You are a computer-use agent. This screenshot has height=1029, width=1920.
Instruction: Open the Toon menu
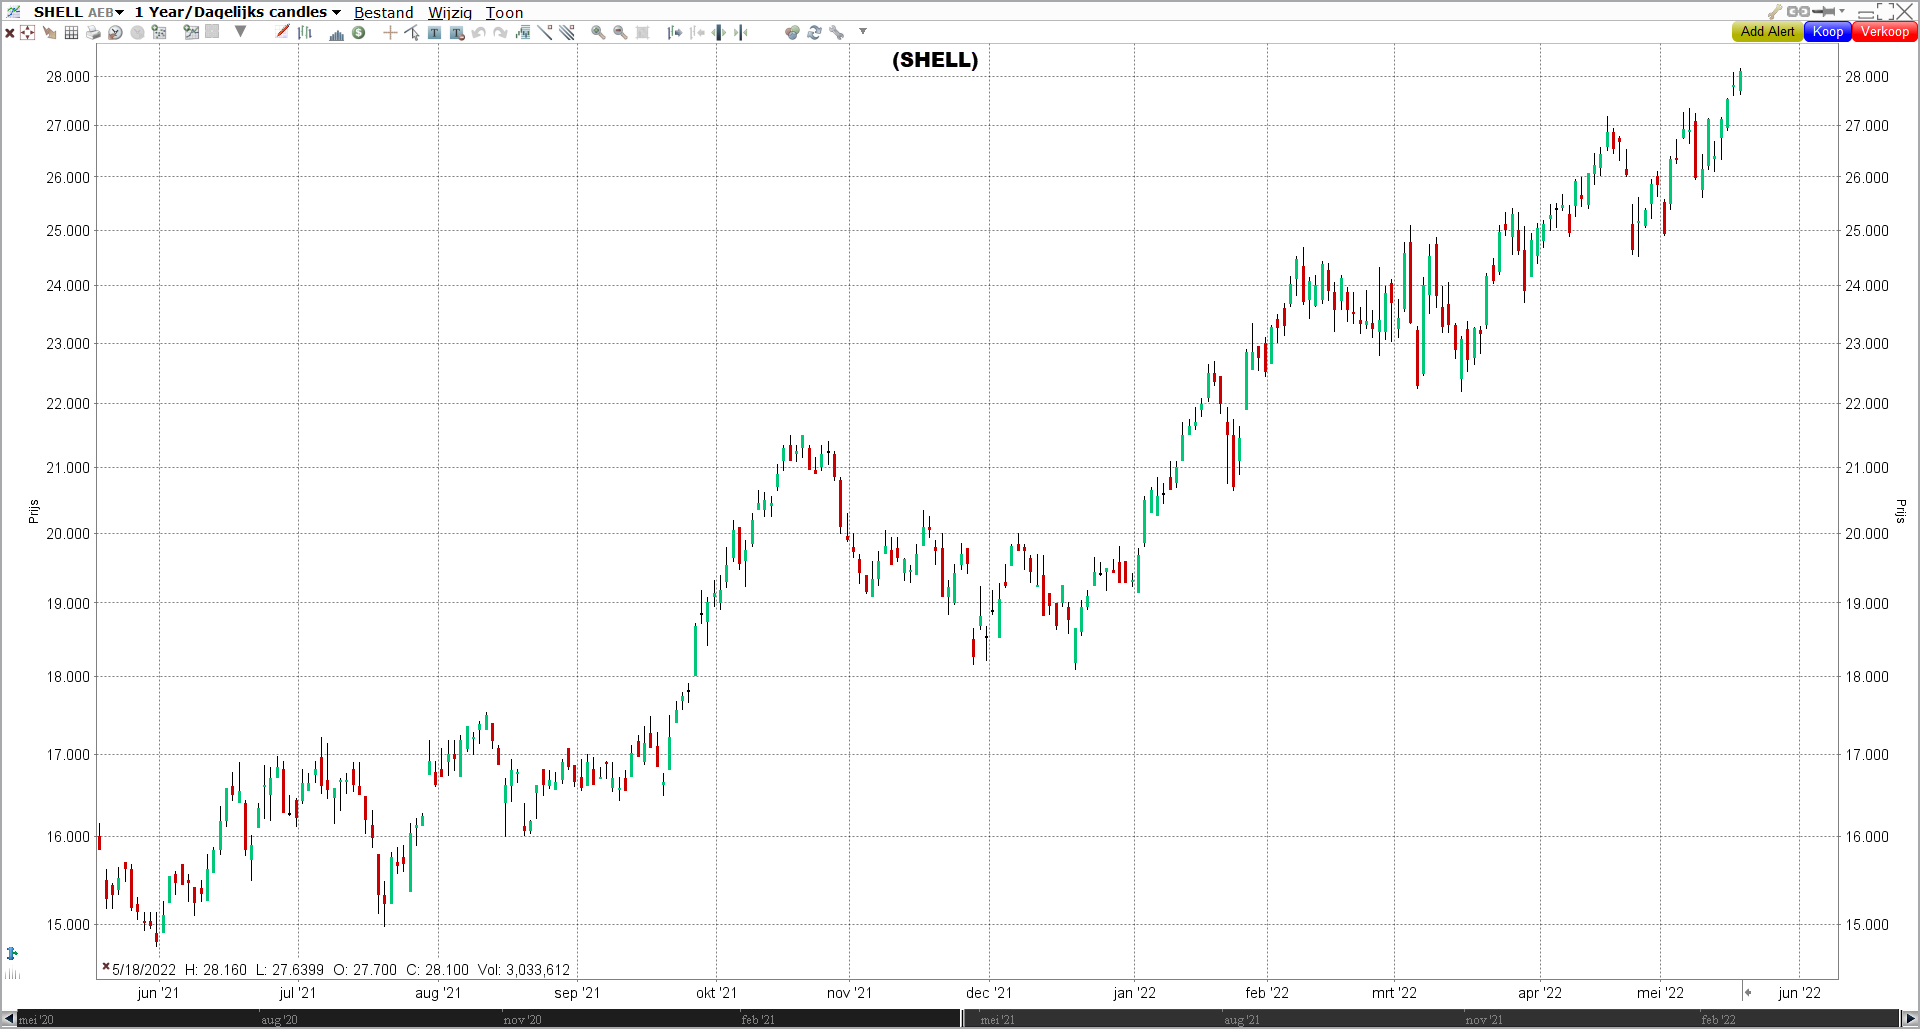(504, 12)
